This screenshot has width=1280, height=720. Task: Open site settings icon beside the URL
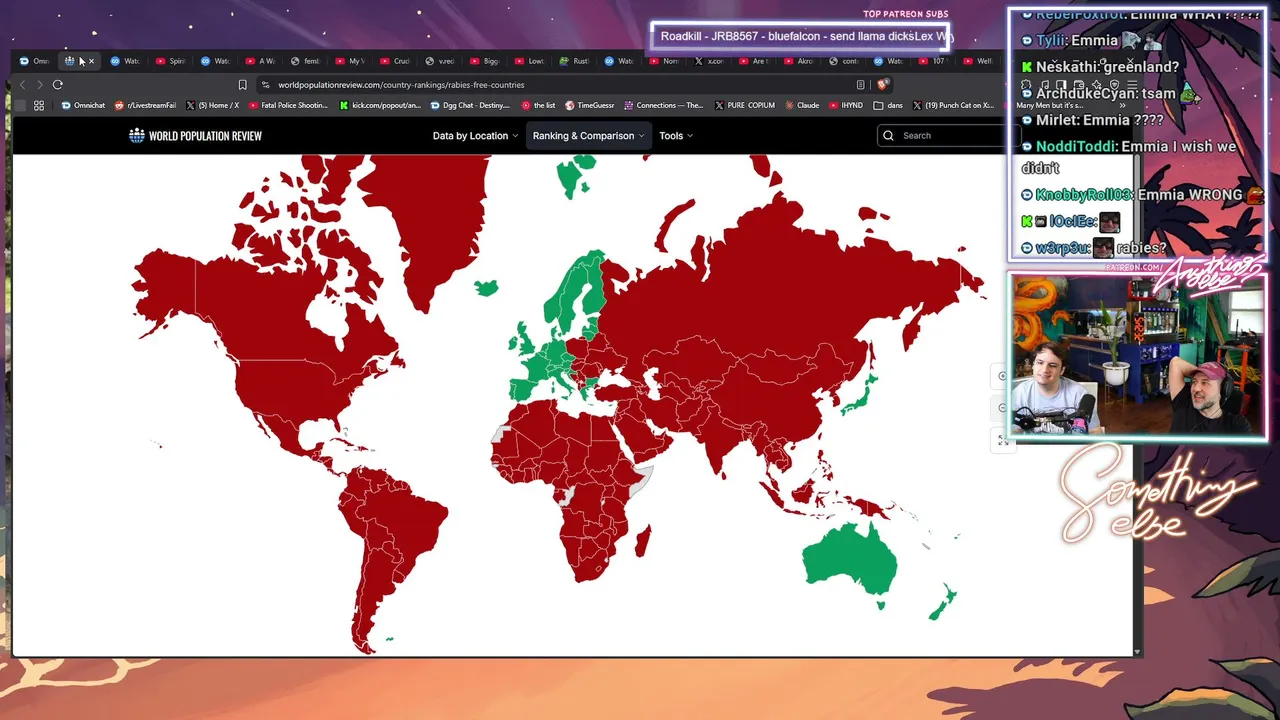(x=265, y=85)
